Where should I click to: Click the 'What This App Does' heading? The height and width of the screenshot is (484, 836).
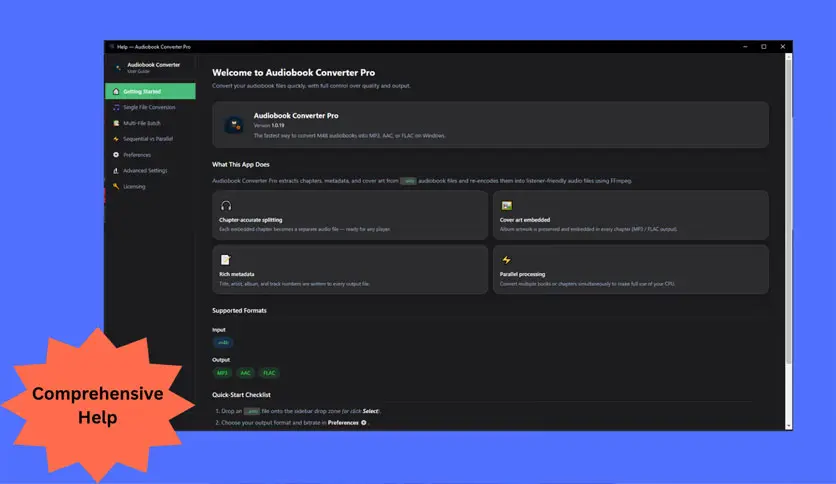(x=240, y=164)
